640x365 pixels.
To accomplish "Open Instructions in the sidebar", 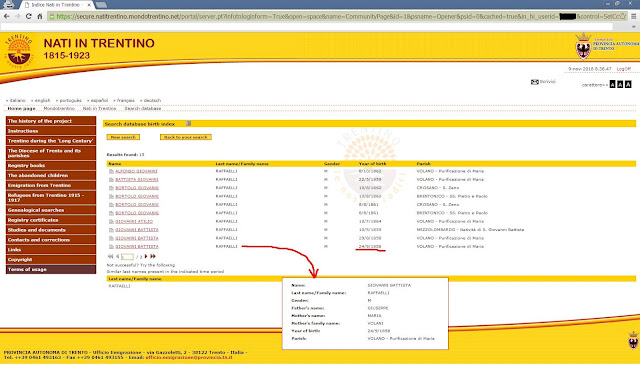I will (51, 131).
